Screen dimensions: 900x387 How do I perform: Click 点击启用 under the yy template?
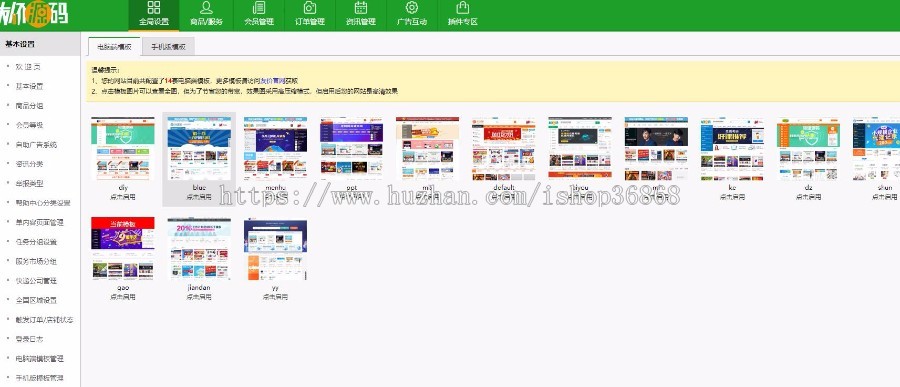click(x=275, y=297)
